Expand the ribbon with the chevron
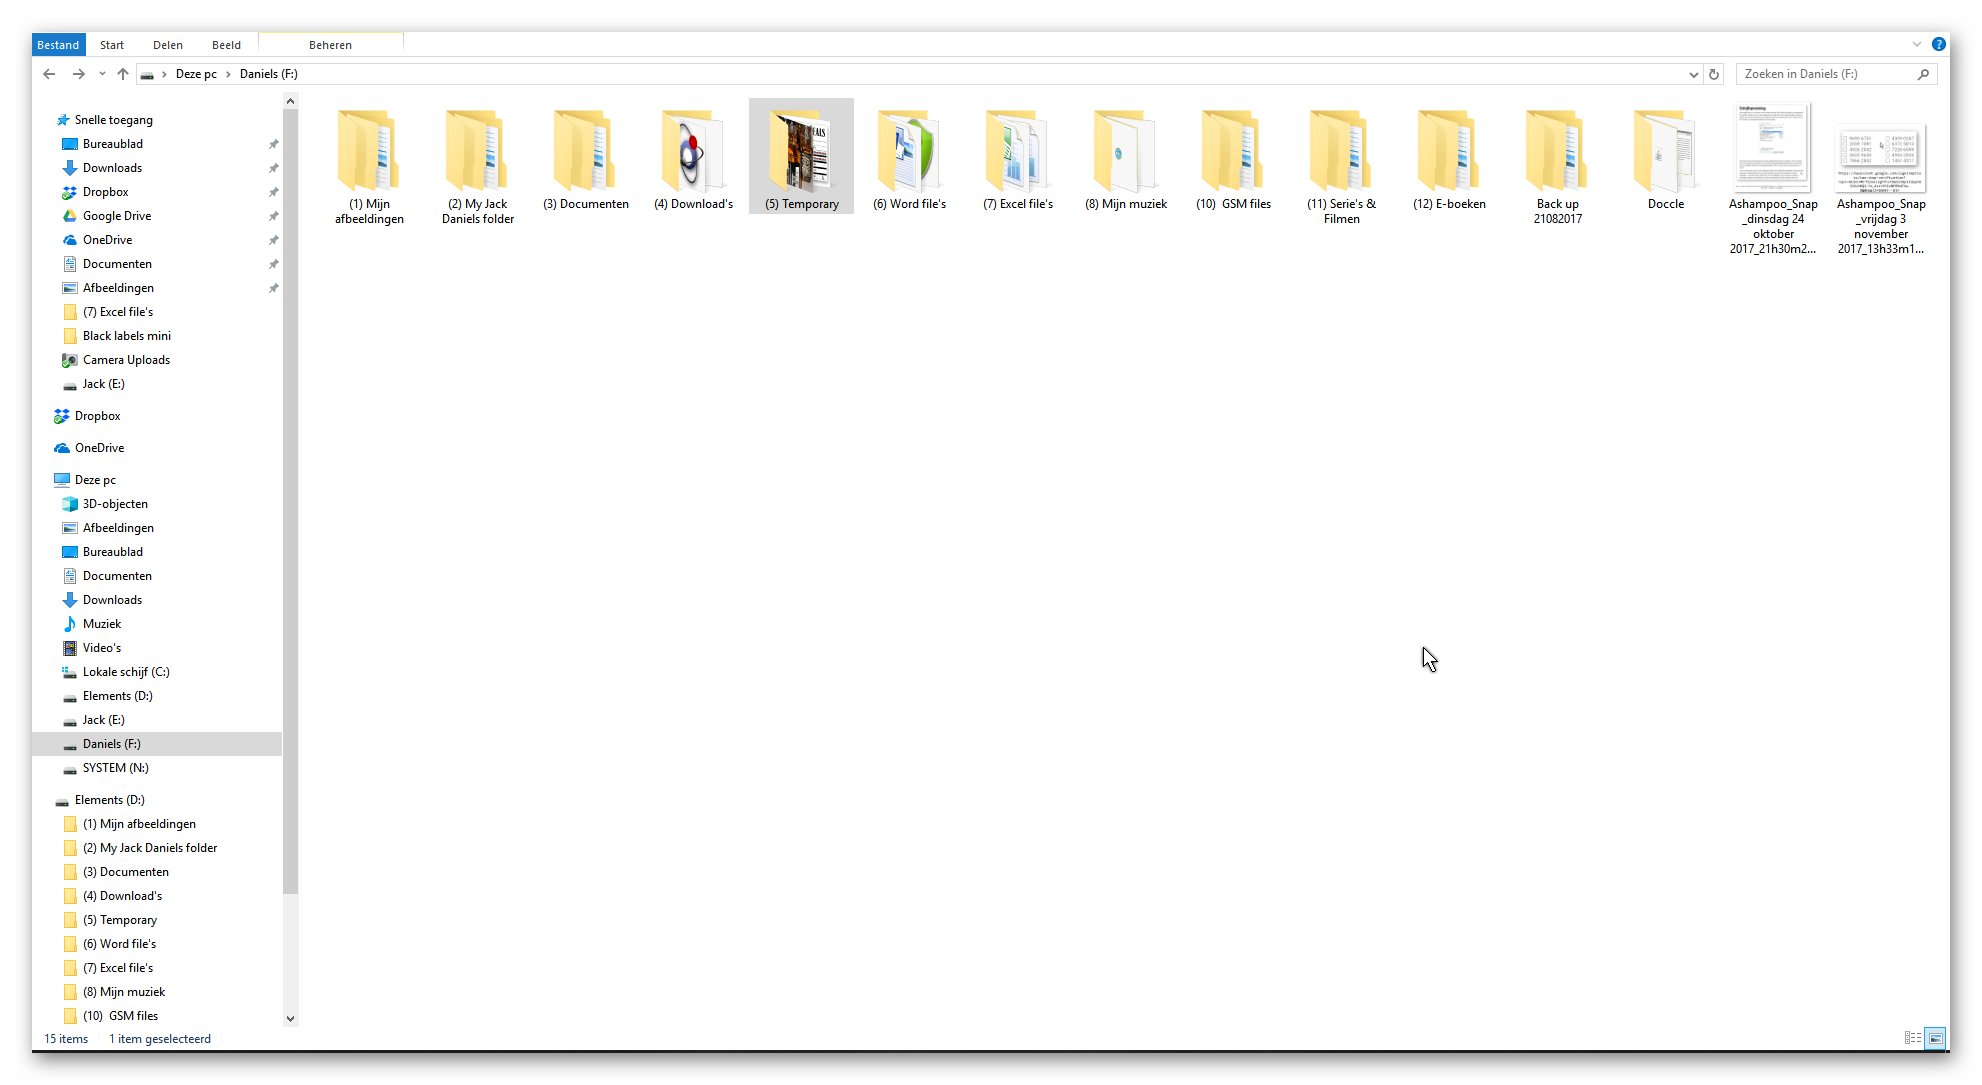The height and width of the screenshot is (1085, 1982). pos(1916,44)
